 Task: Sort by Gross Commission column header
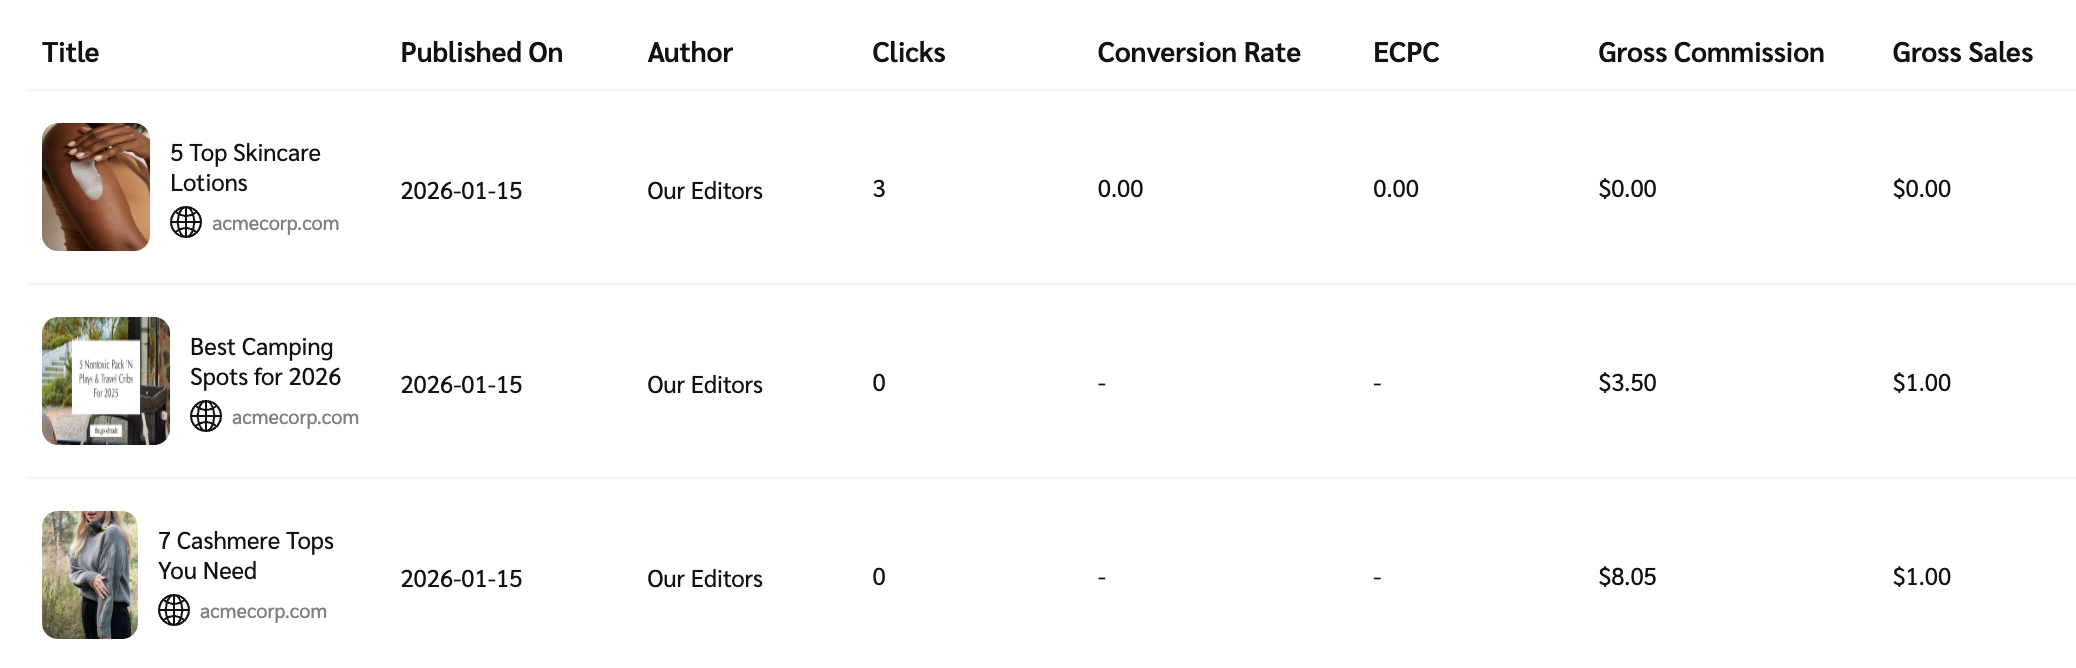pyautogui.click(x=1710, y=52)
